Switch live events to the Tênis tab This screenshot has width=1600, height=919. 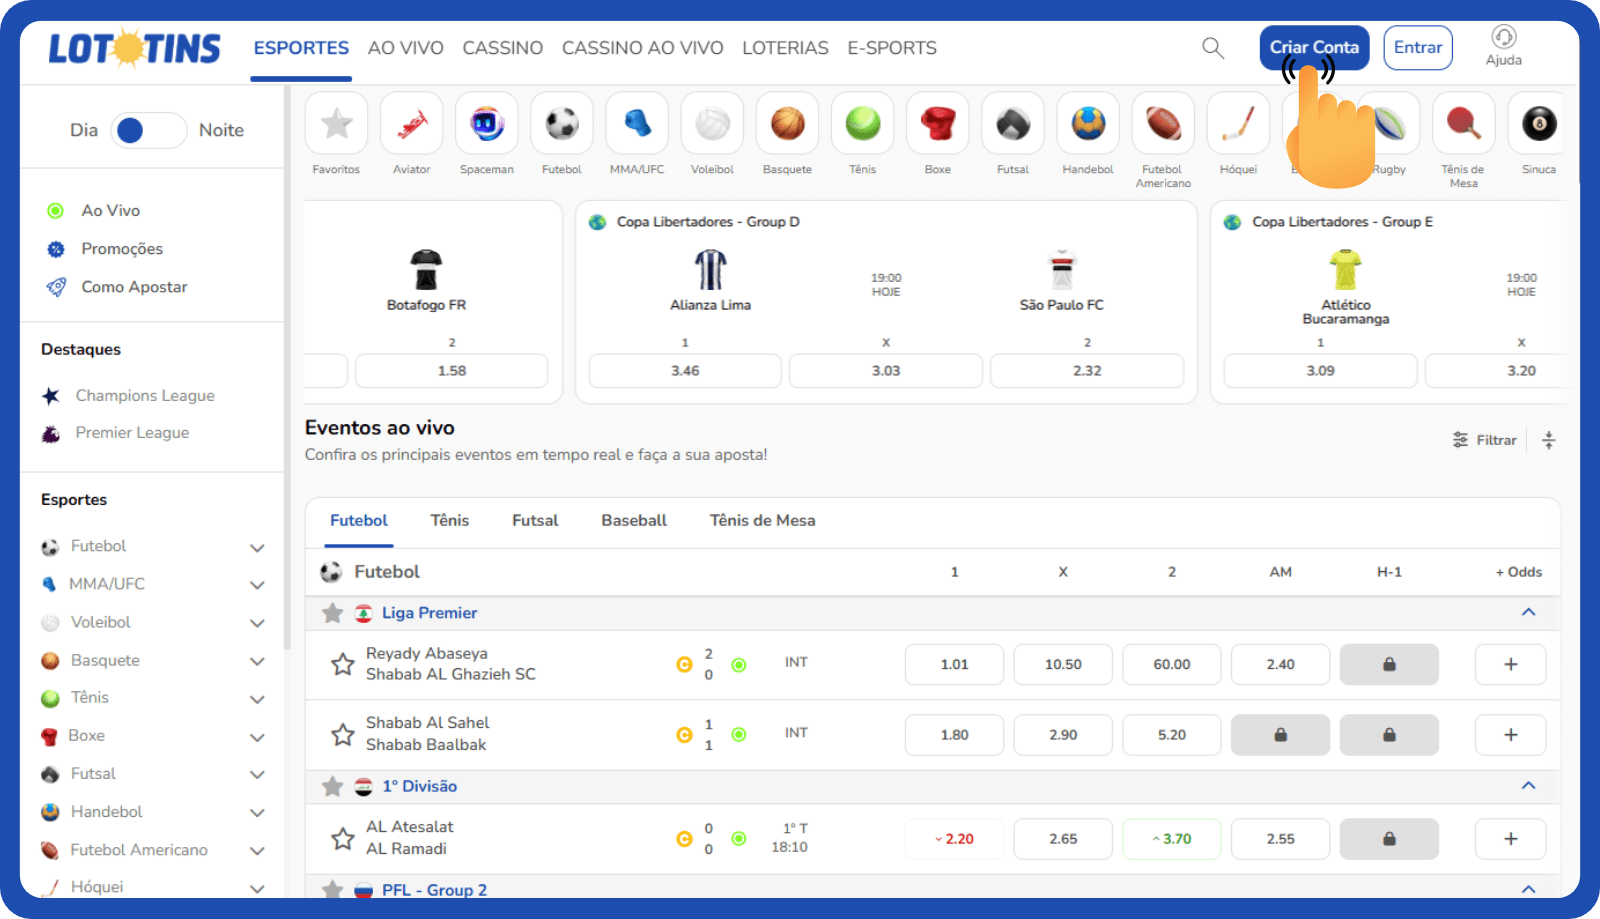[x=450, y=520]
